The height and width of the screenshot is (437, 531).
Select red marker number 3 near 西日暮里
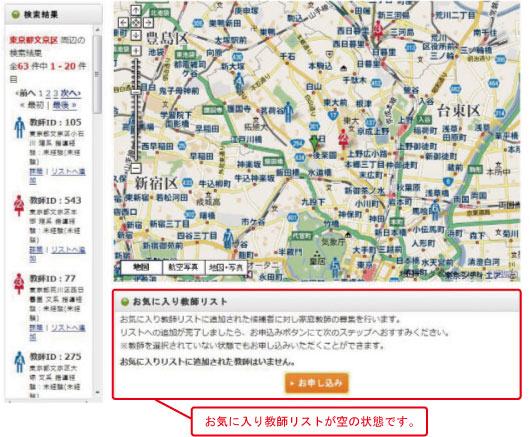click(378, 31)
